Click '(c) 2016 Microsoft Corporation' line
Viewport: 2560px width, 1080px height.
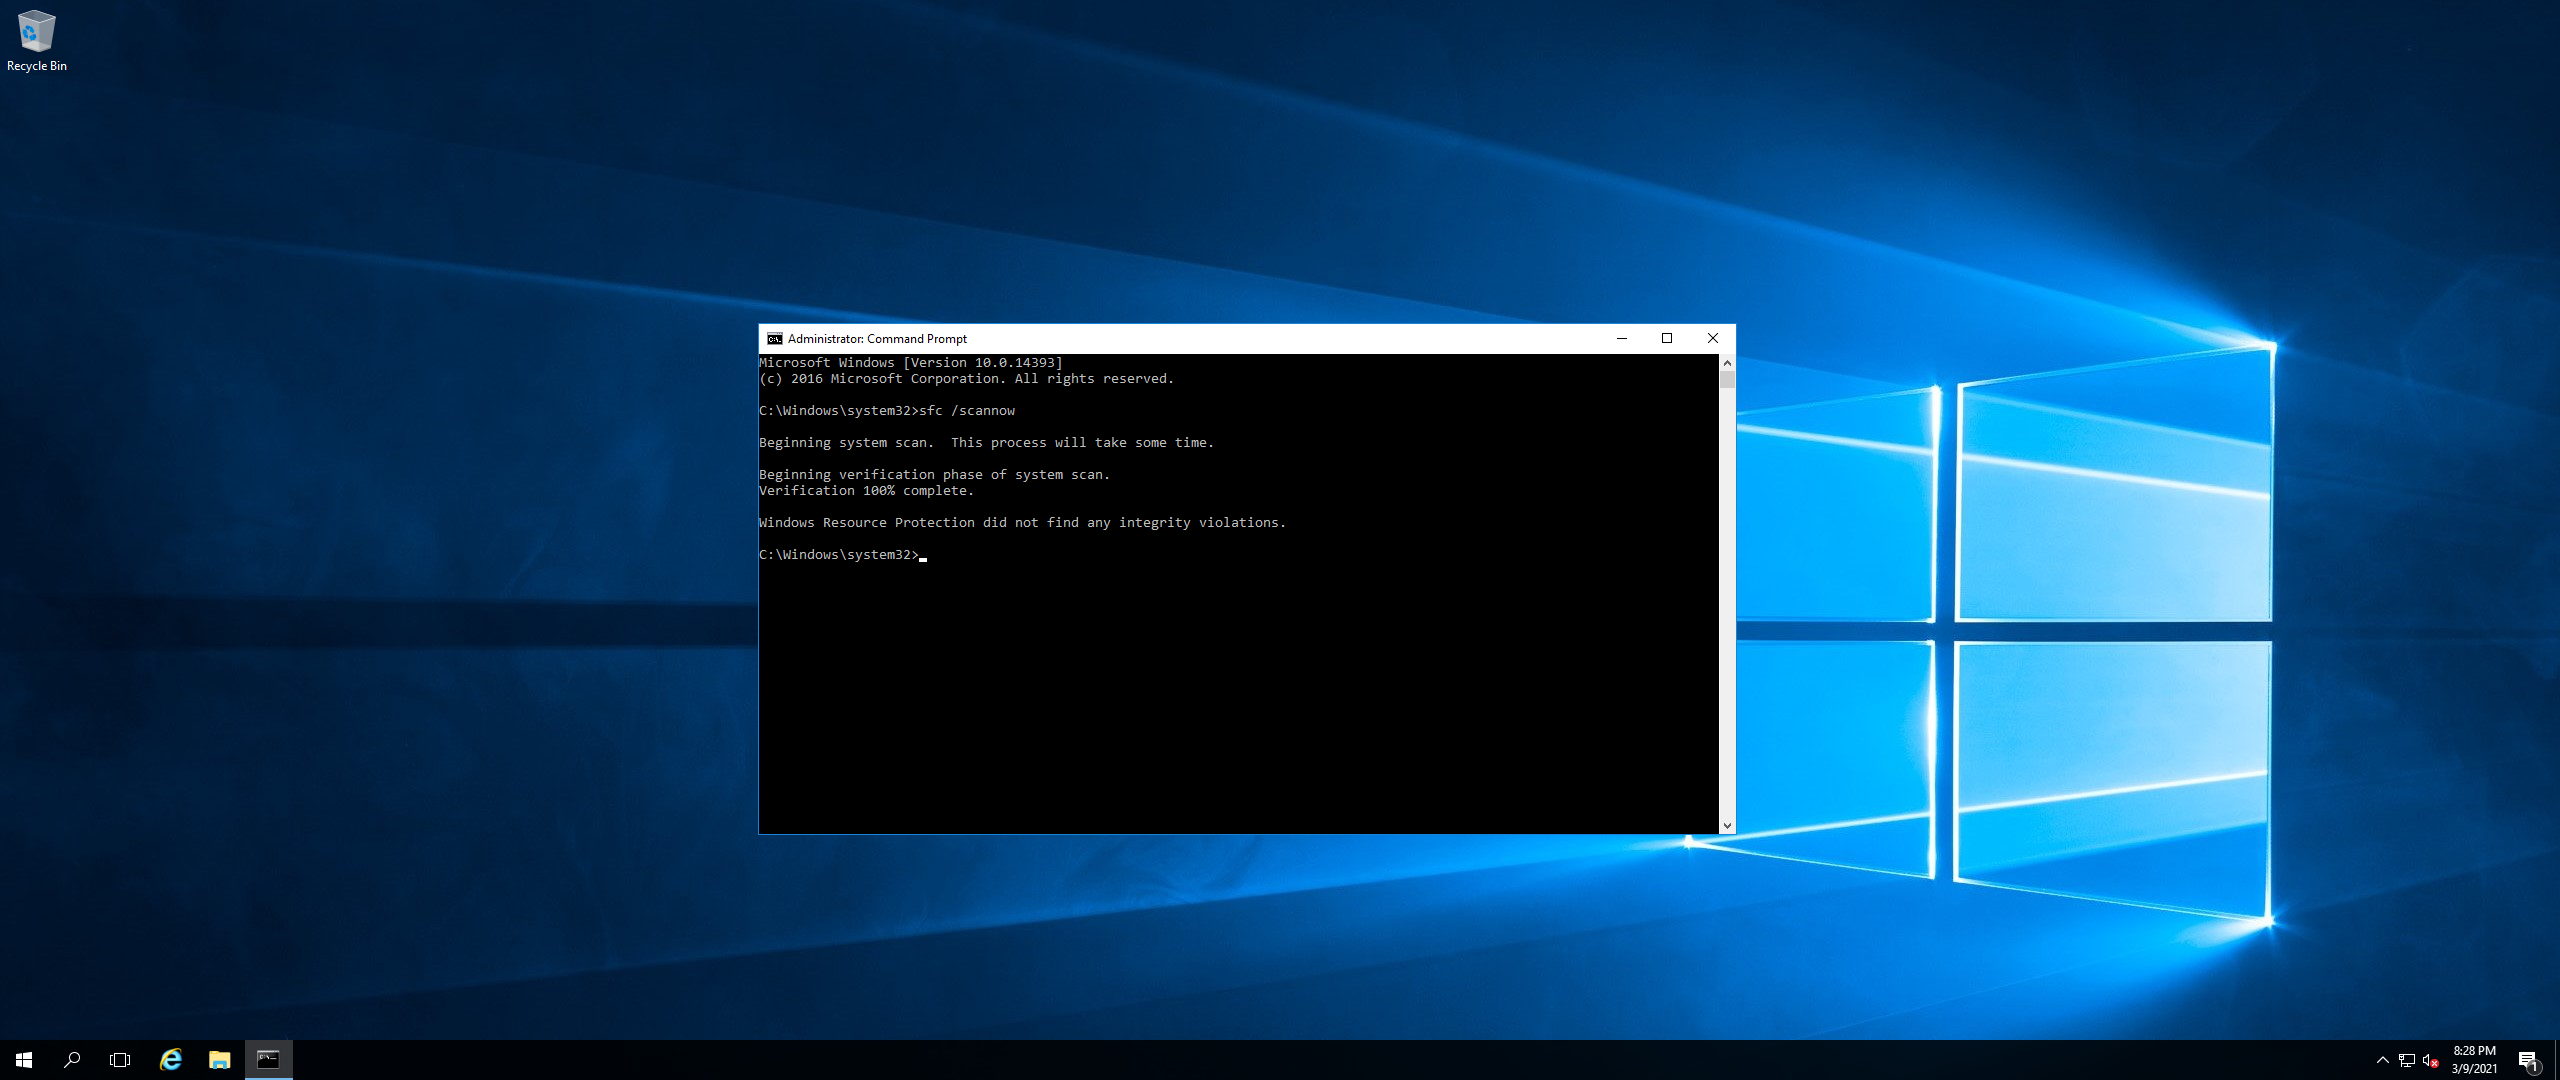966,379
